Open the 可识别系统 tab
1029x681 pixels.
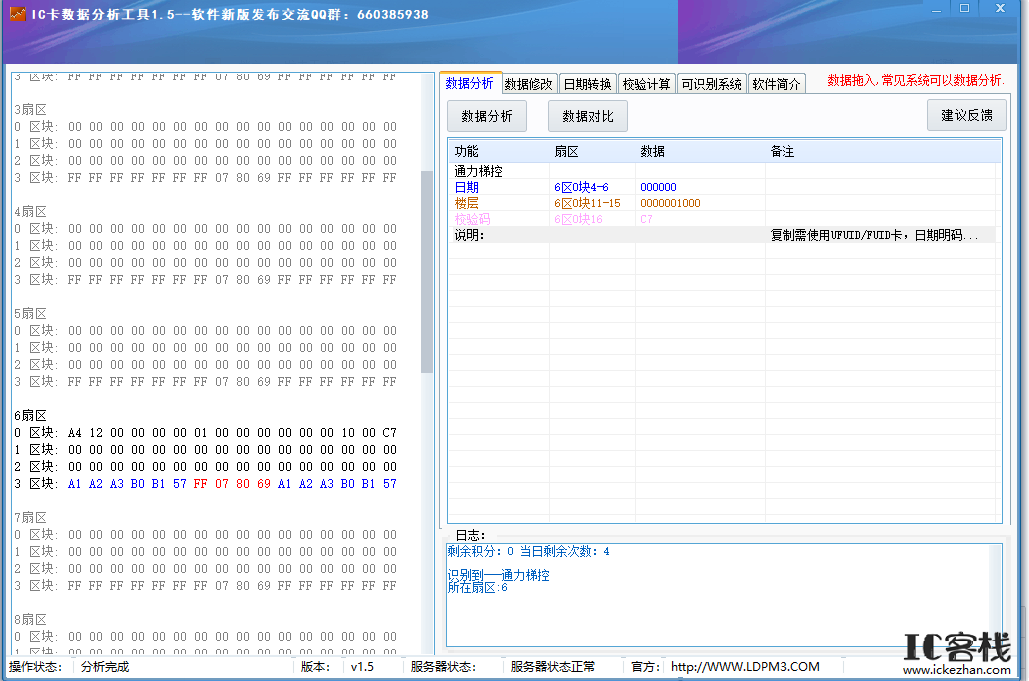(711, 84)
